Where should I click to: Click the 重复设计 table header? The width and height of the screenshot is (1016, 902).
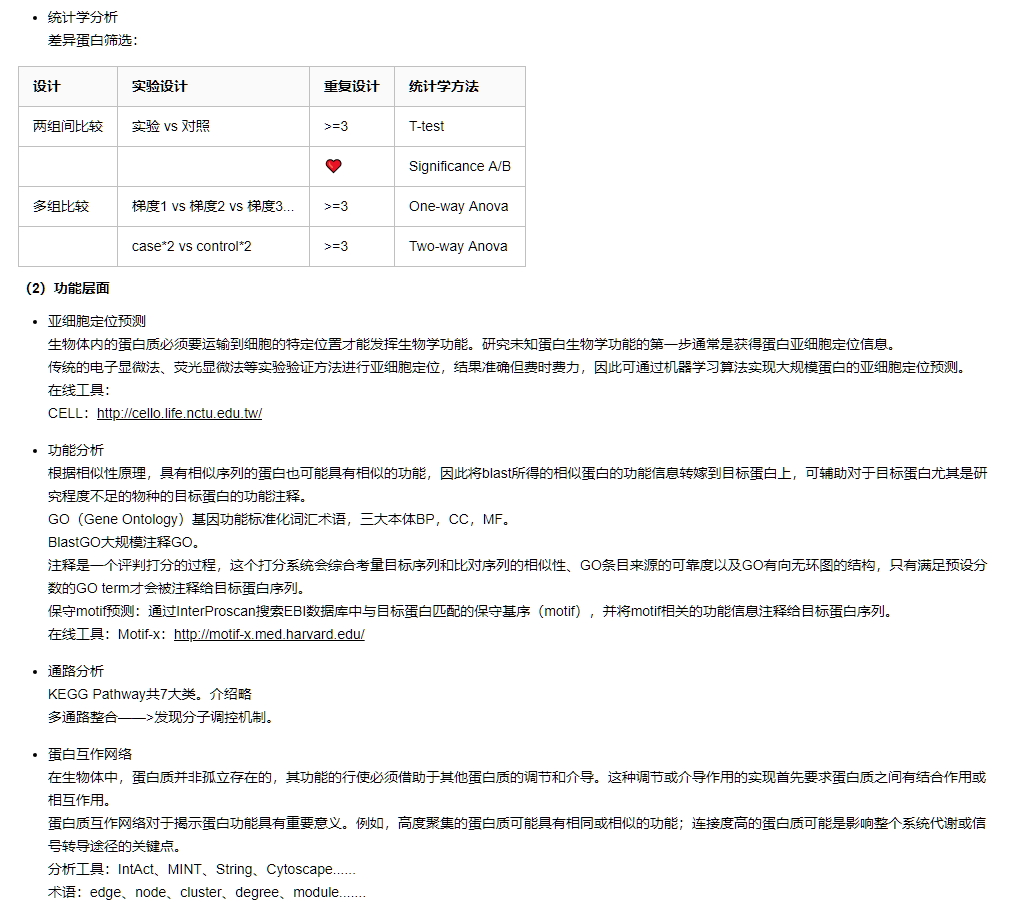(x=351, y=87)
